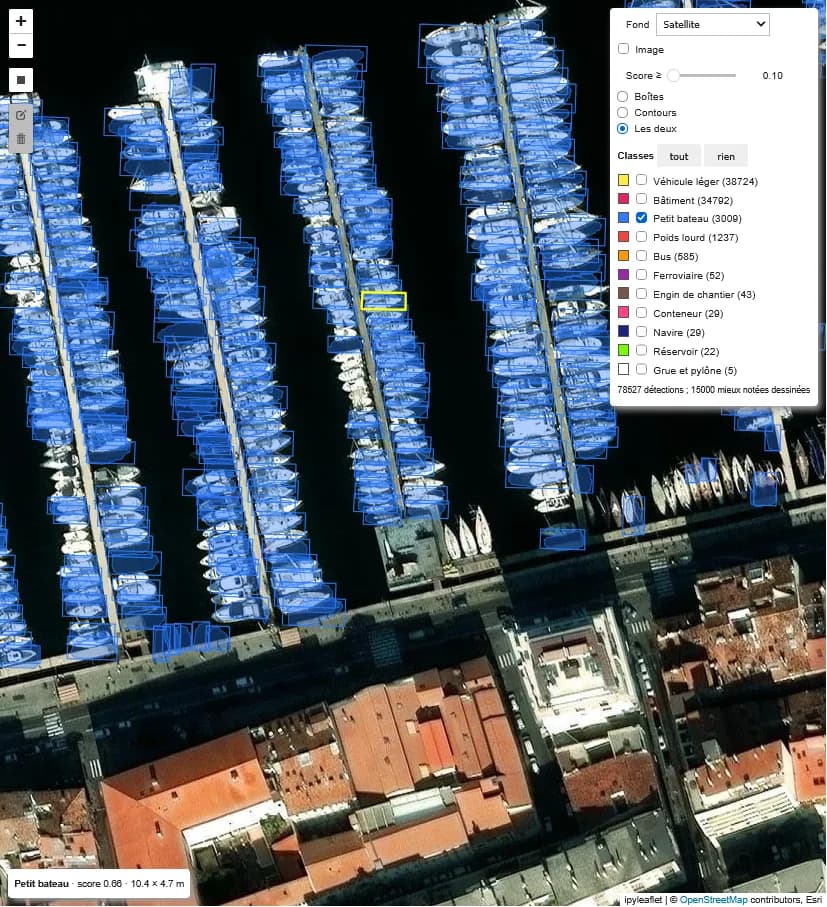Viewport: 827px width, 907px height.
Task: Select the Les deux radio option
Action: point(623,128)
